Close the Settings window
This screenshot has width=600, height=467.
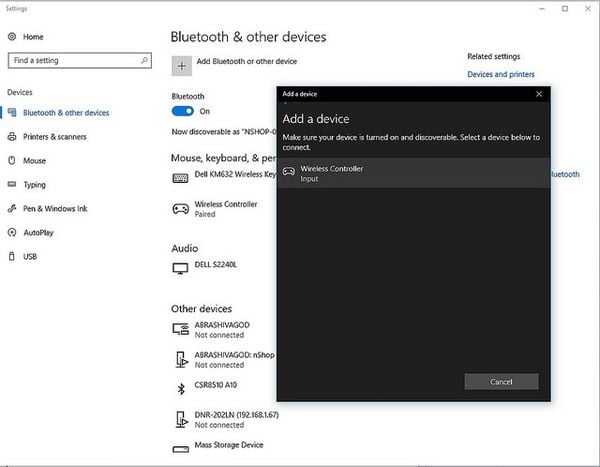click(588, 8)
